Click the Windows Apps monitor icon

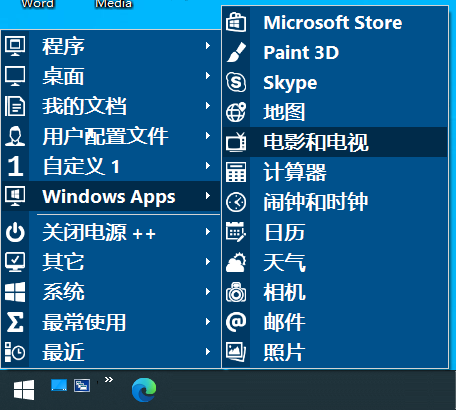point(15,196)
